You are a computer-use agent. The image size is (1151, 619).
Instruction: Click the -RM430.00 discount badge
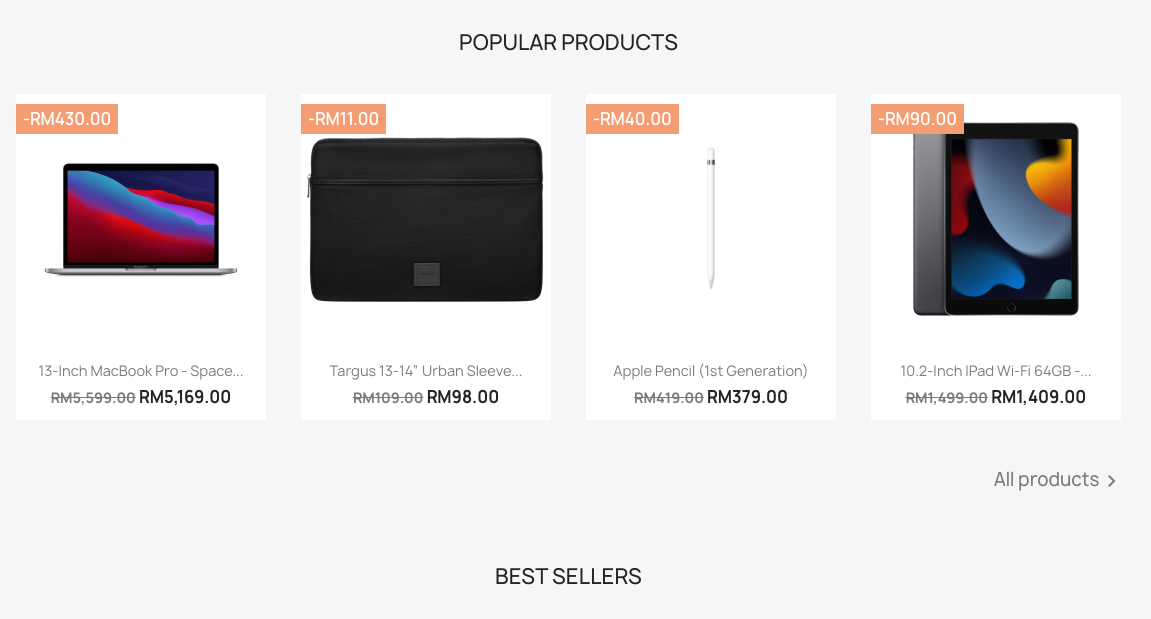pos(67,119)
